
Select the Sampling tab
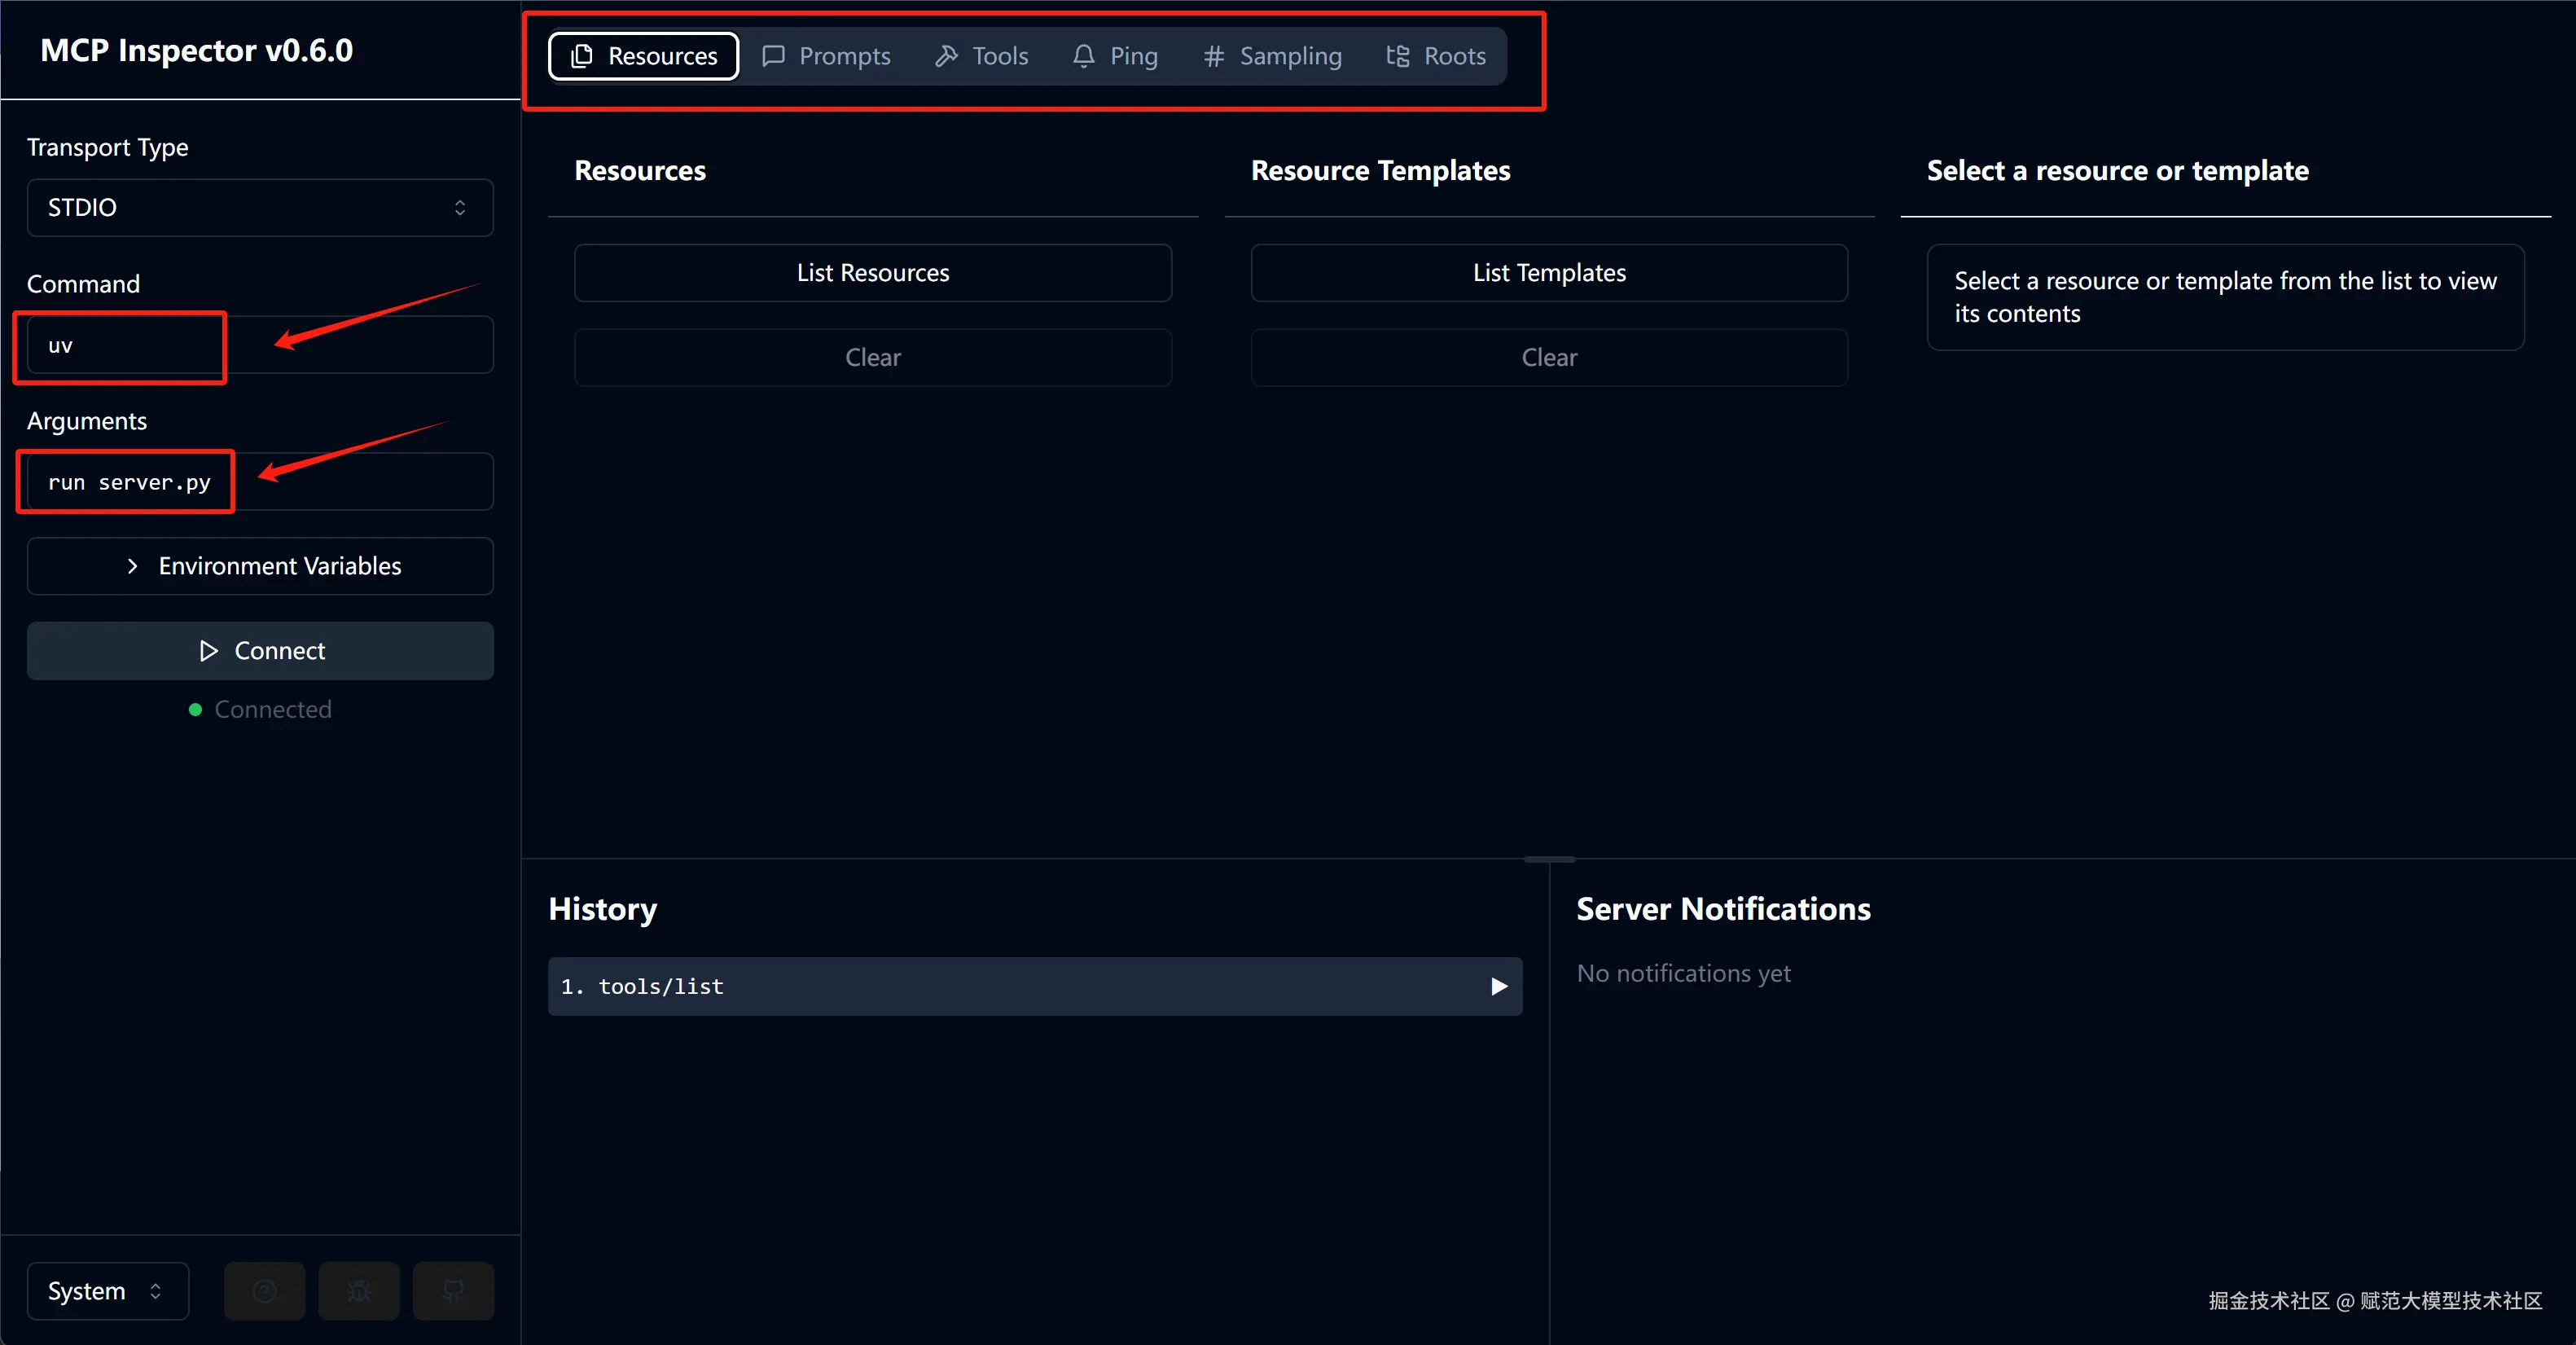pyautogui.click(x=1272, y=56)
